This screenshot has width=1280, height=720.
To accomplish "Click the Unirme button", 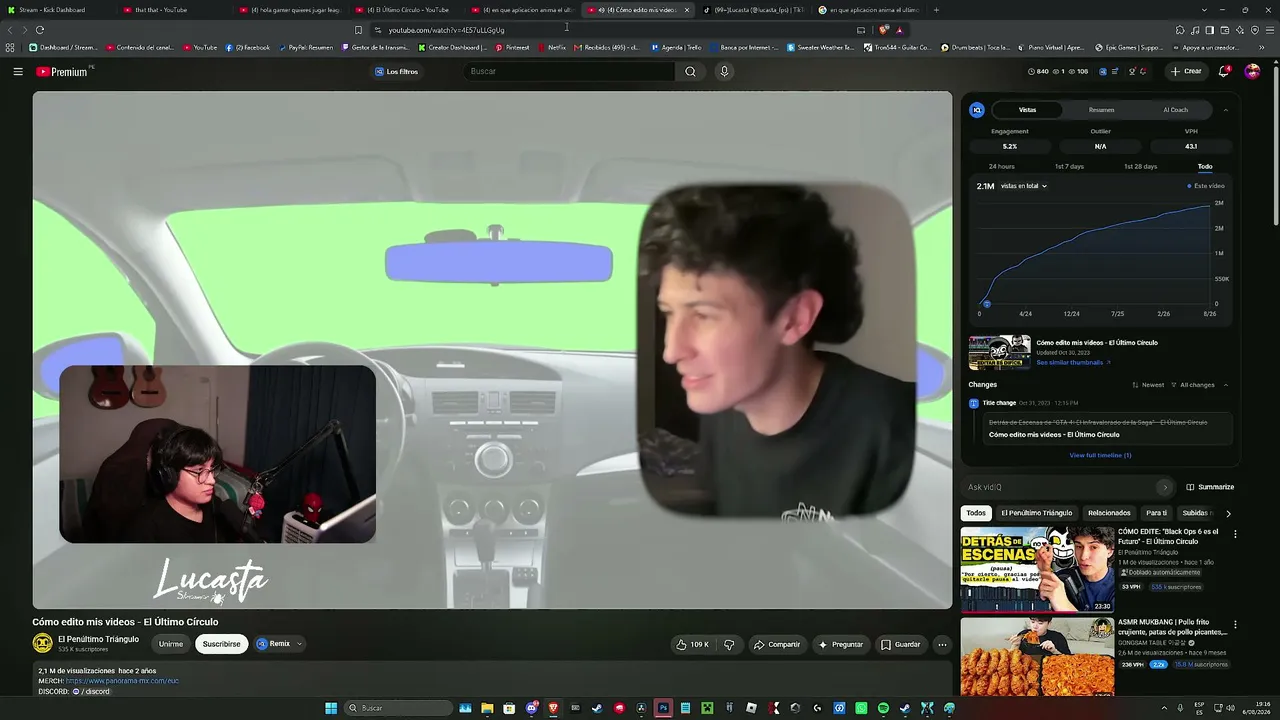I will 171,644.
